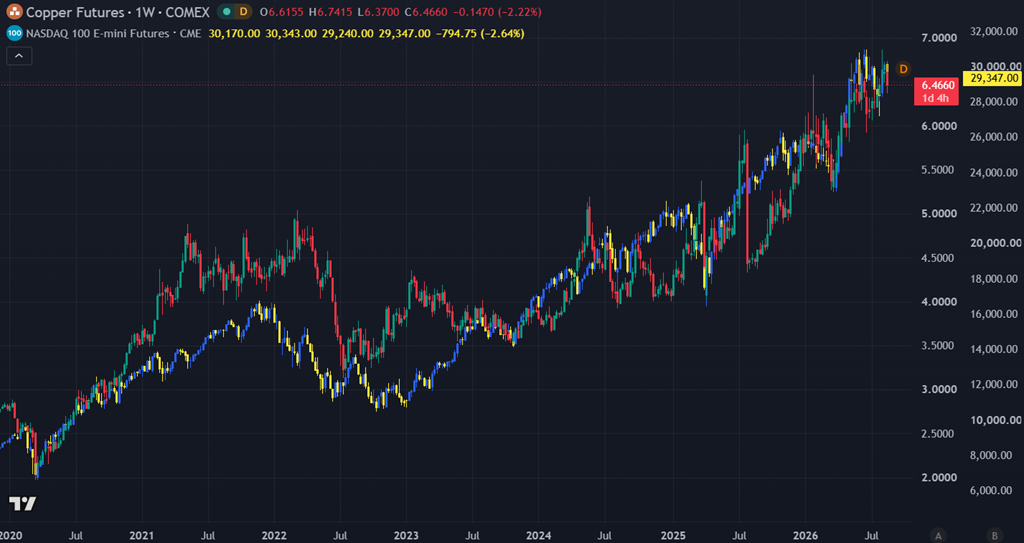Click the low value L6.3700 in legend
This screenshot has width=1024, height=543.
pyautogui.click(x=381, y=12)
